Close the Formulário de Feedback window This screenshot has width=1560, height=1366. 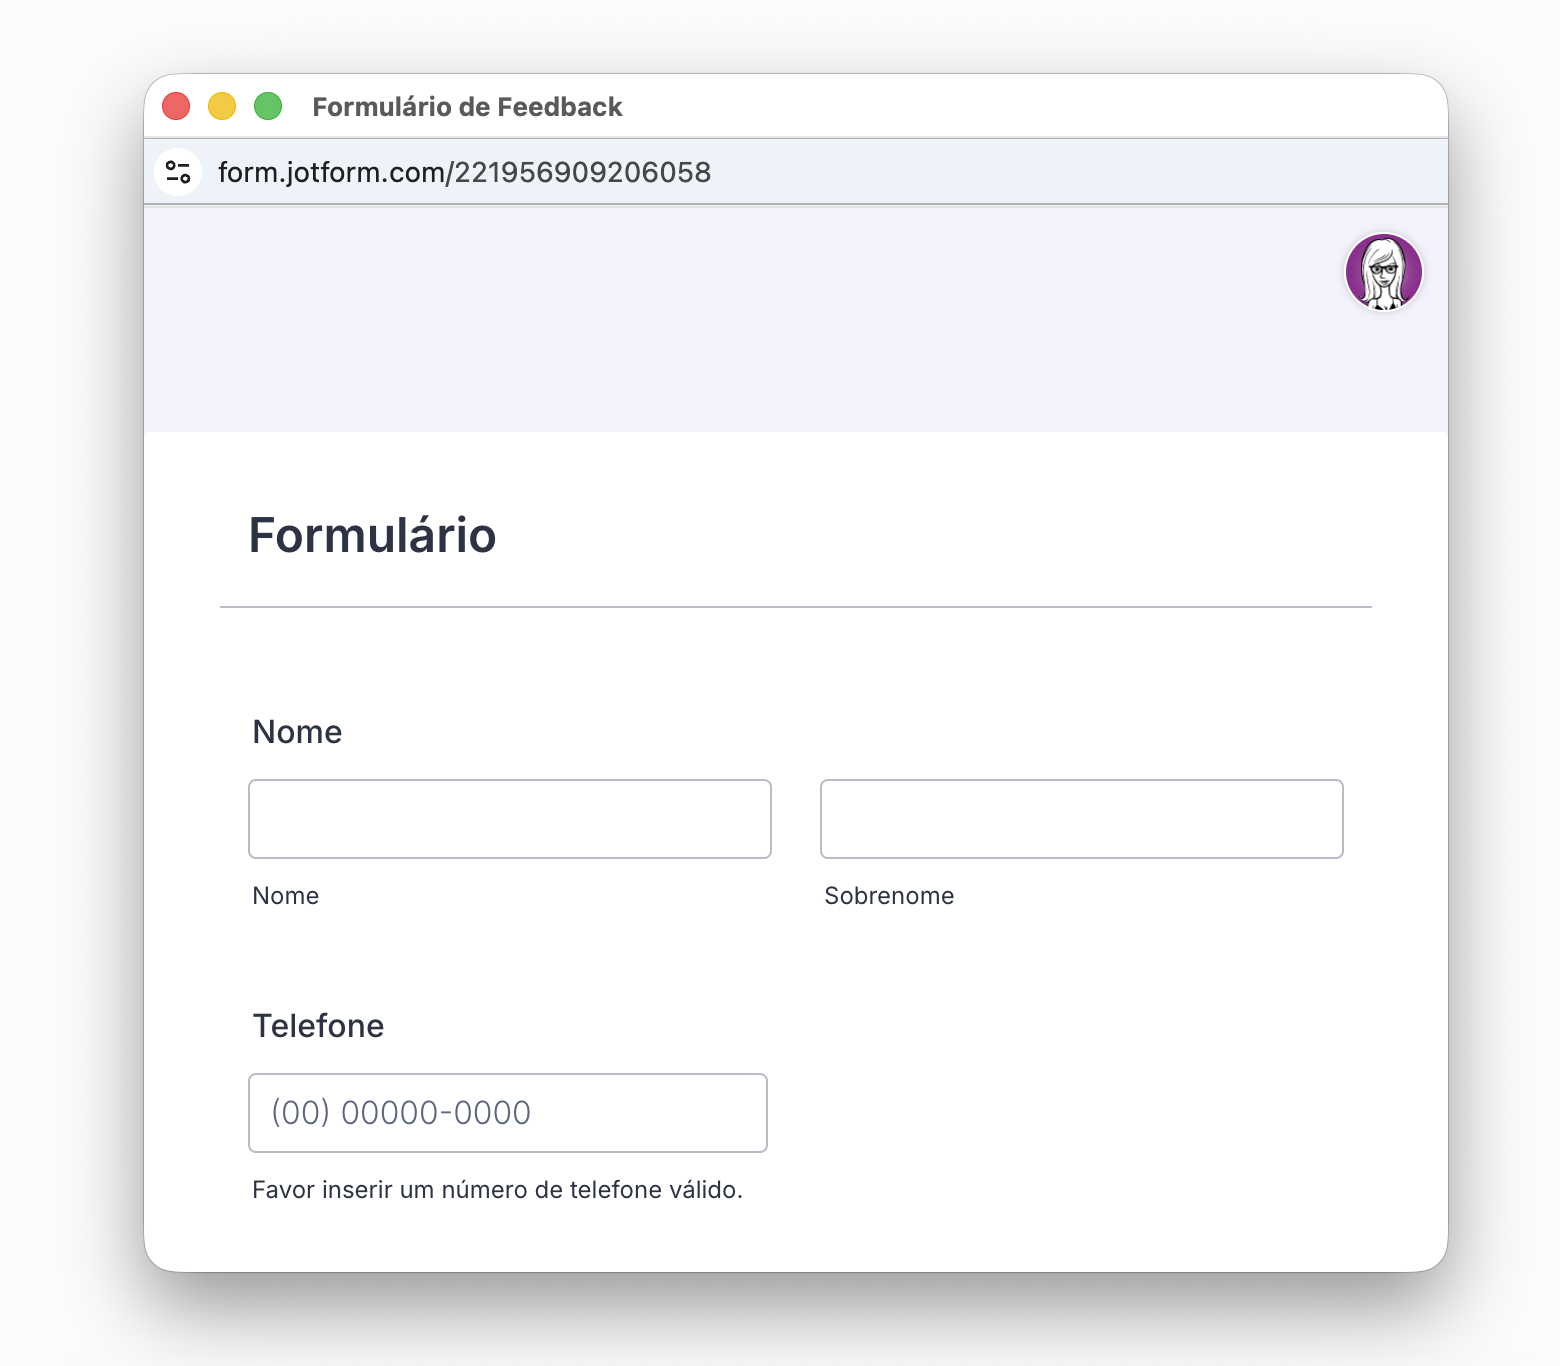[176, 106]
